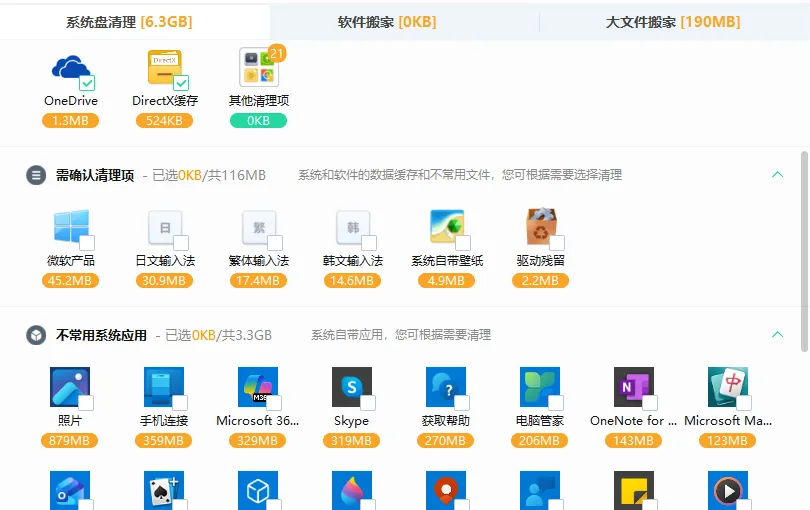
Task: Click the Skype 319MB size badge
Action: tap(351, 441)
